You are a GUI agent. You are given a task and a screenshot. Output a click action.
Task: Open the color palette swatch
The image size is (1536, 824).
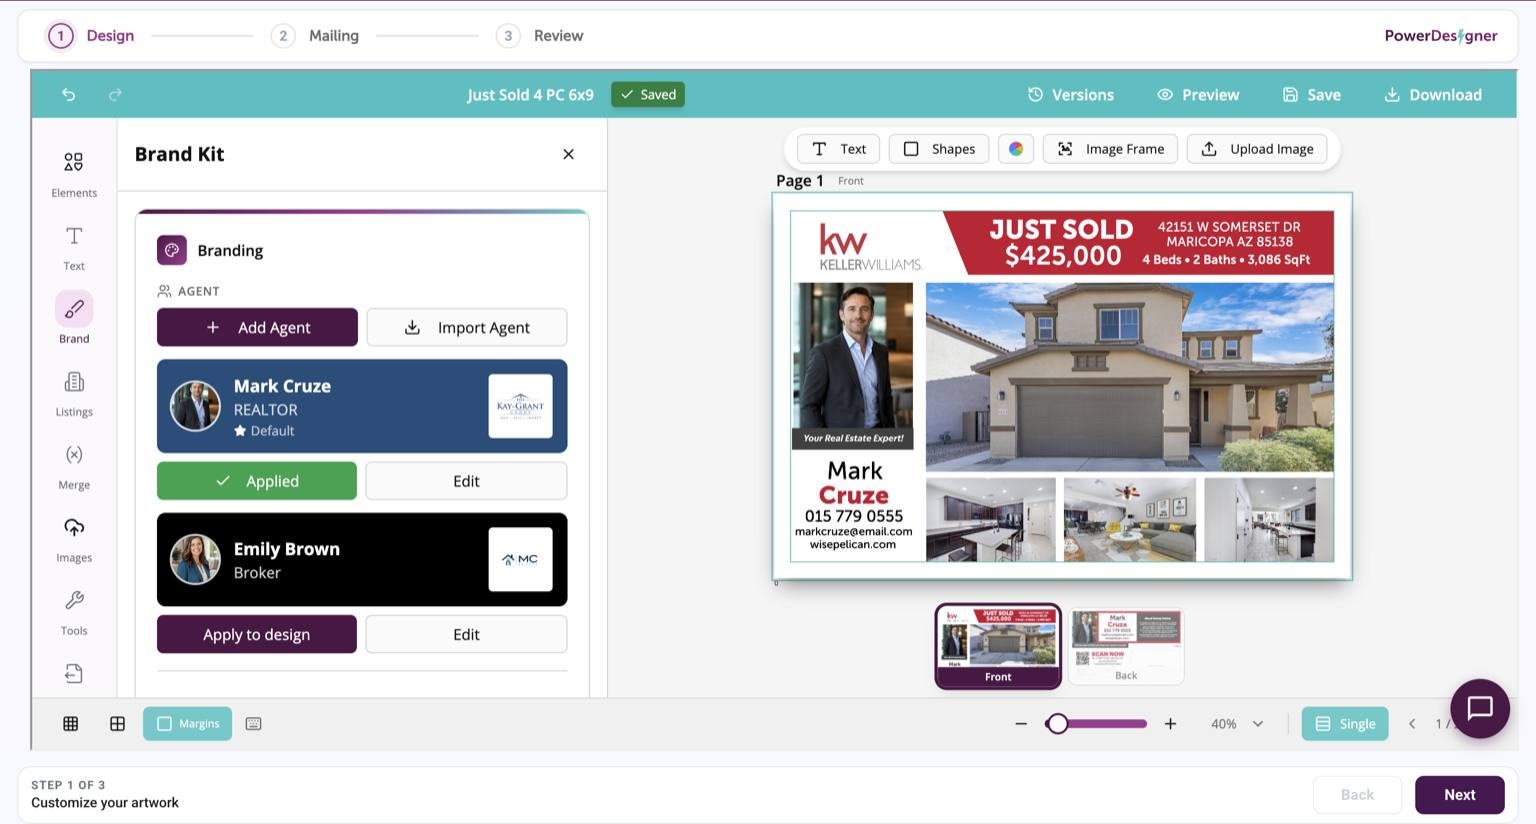click(x=1016, y=149)
